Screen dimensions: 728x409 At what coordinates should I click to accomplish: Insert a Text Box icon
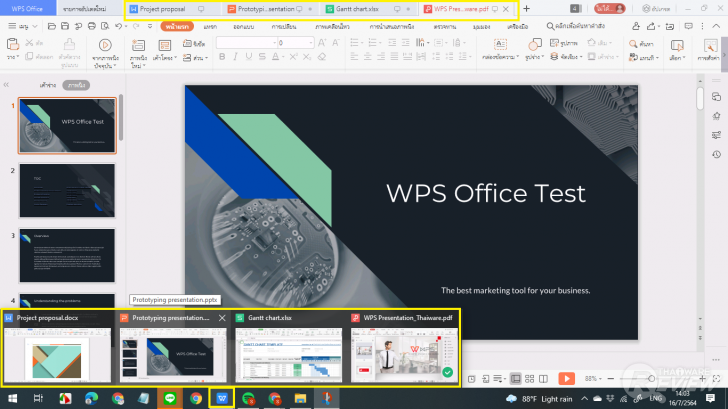click(500, 45)
